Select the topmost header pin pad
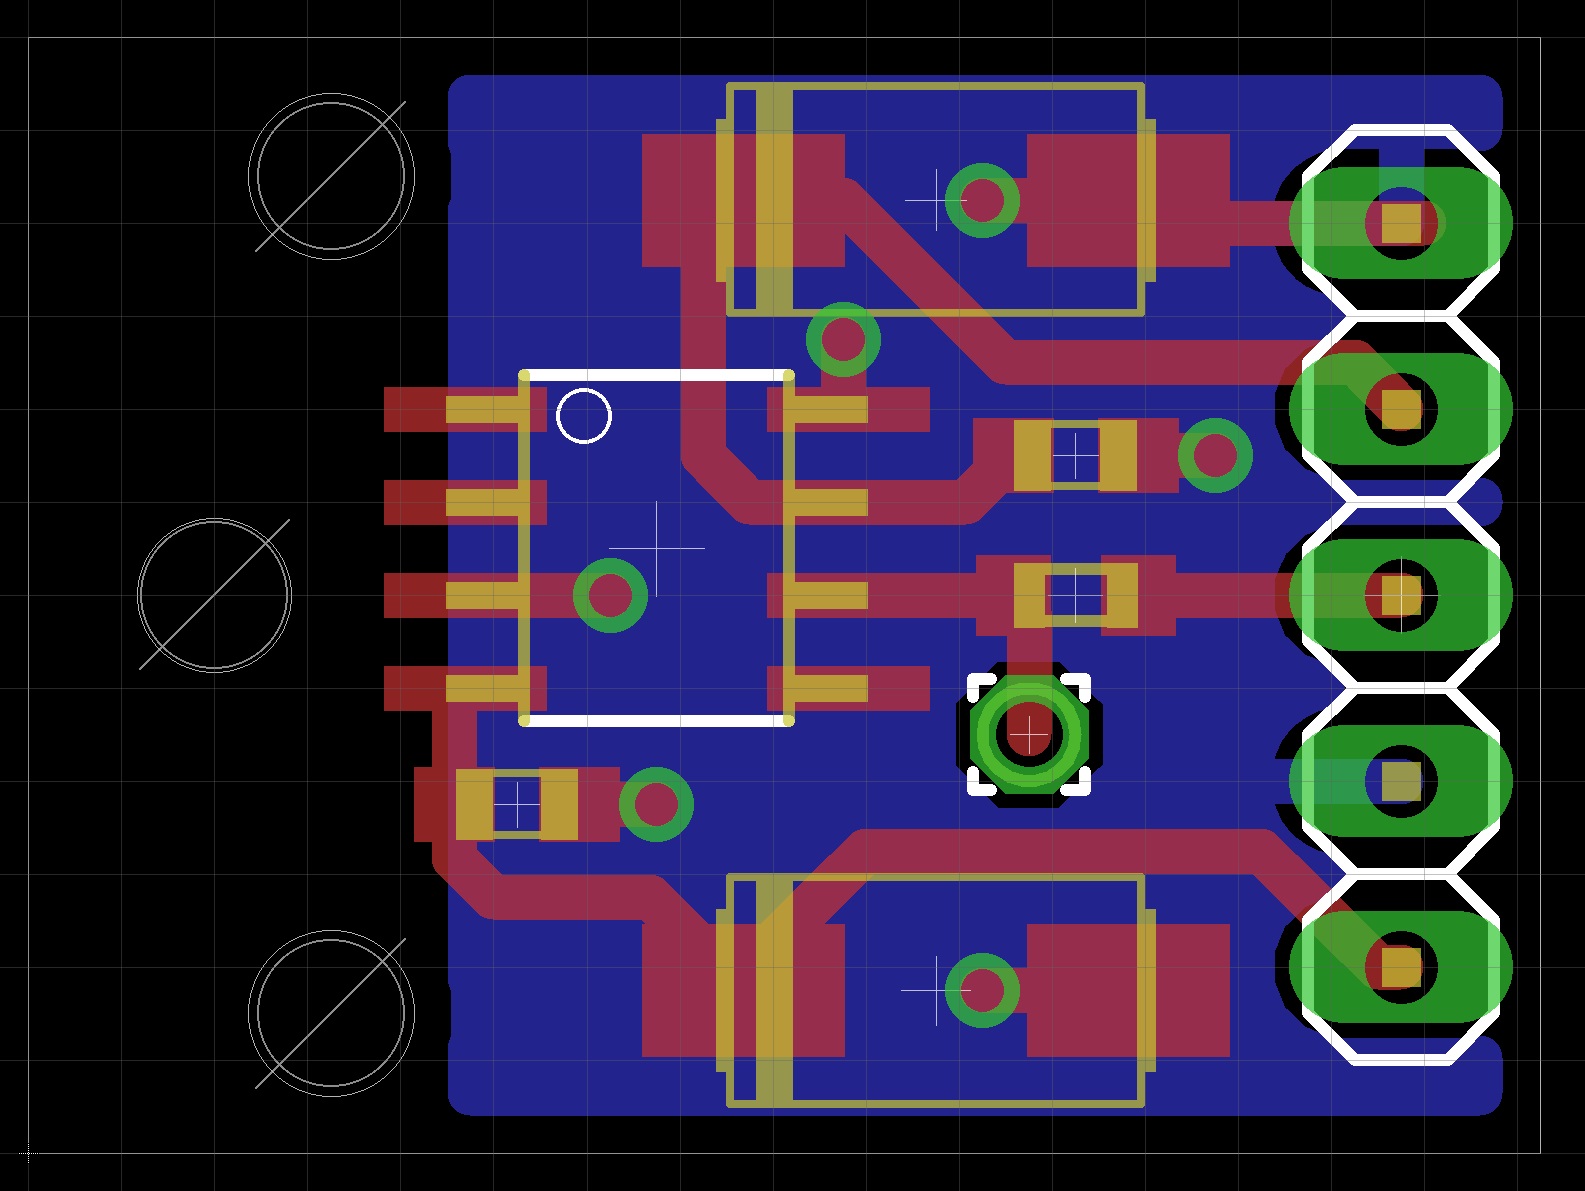The width and height of the screenshot is (1585, 1191). [1401, 223]
